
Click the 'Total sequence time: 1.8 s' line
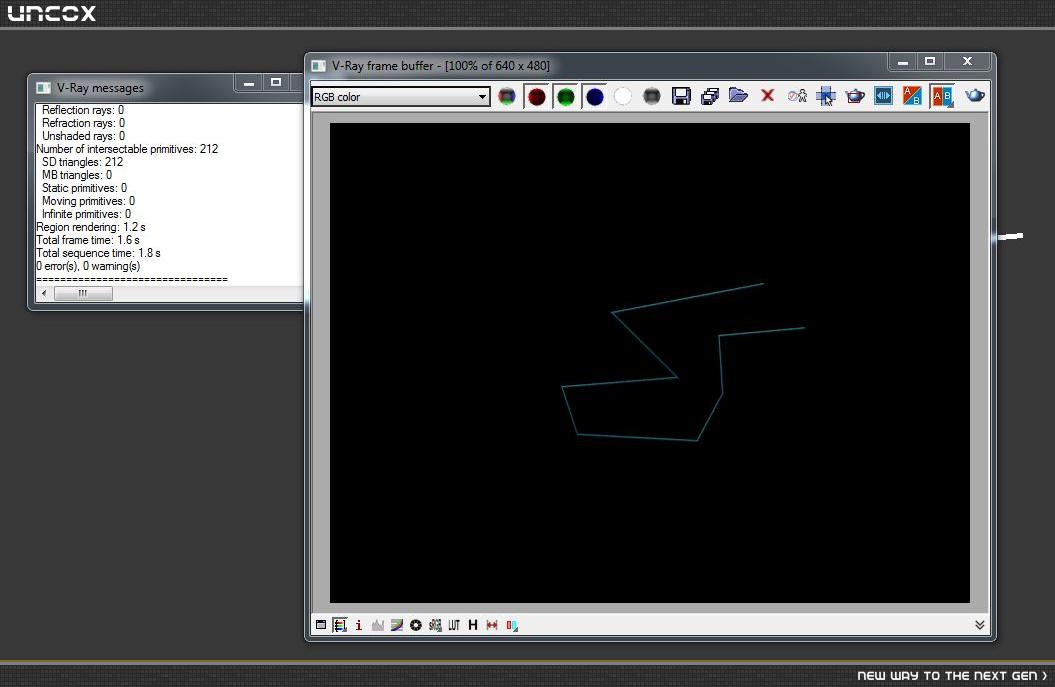(98, 253)
